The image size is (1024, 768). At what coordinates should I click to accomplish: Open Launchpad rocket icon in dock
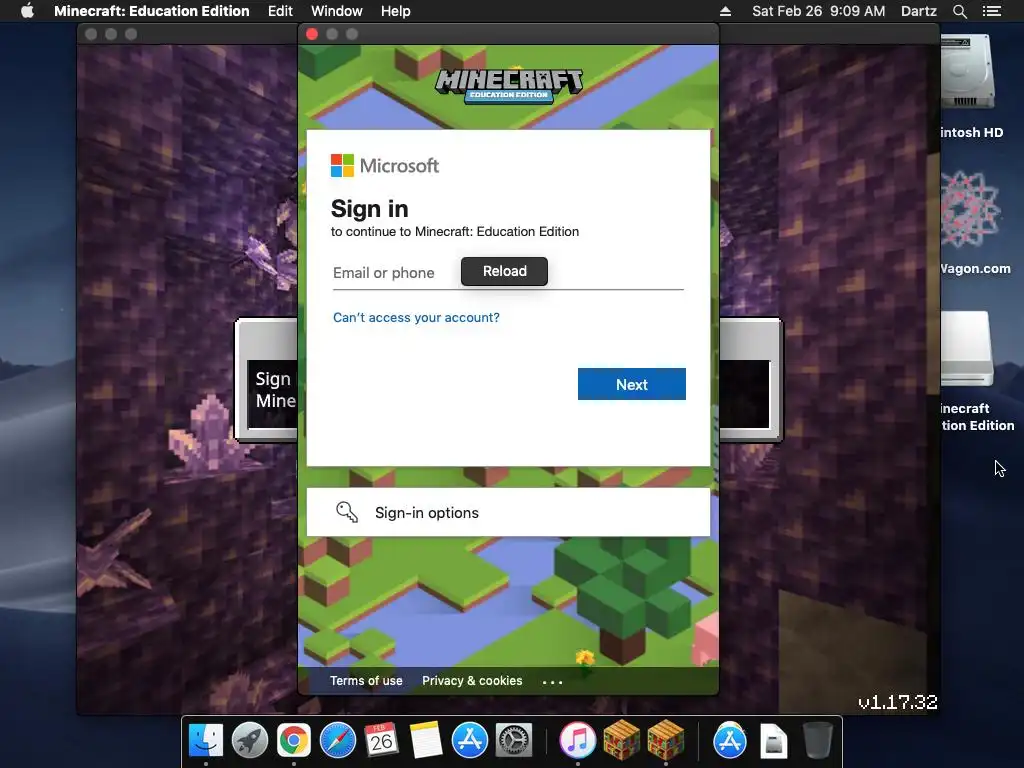coord(249,741)
